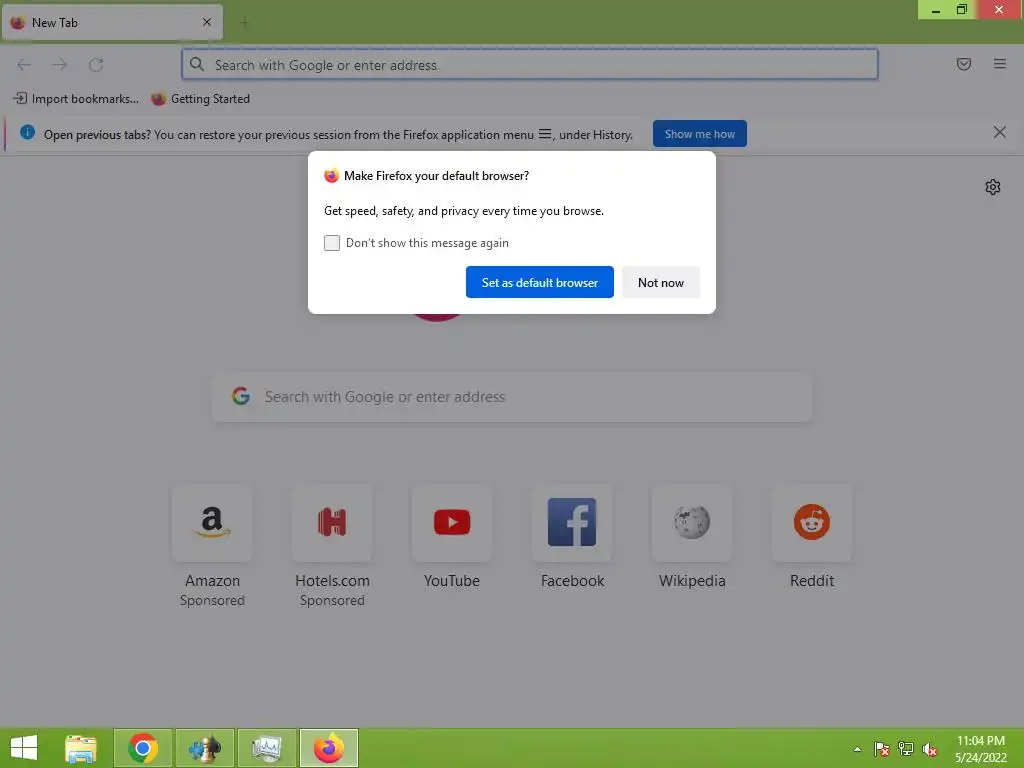The image size is (1024, 768).
Task: Click the info icon in notification bar
Action: coord(27,133)
